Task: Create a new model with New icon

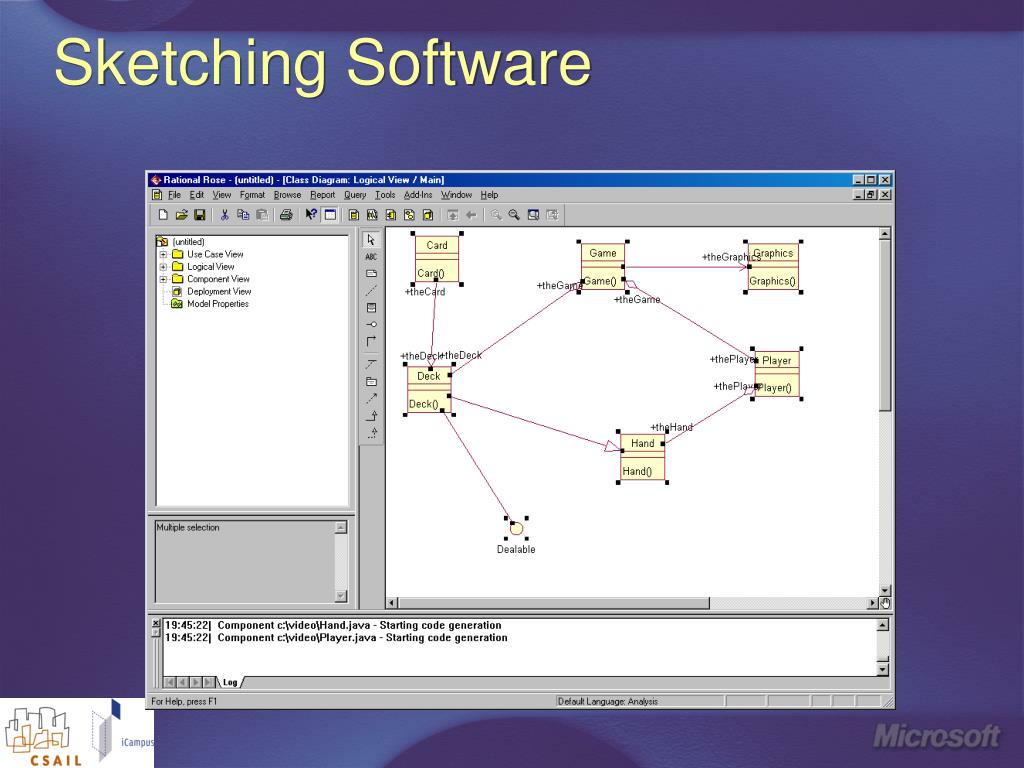Action: 163,215
